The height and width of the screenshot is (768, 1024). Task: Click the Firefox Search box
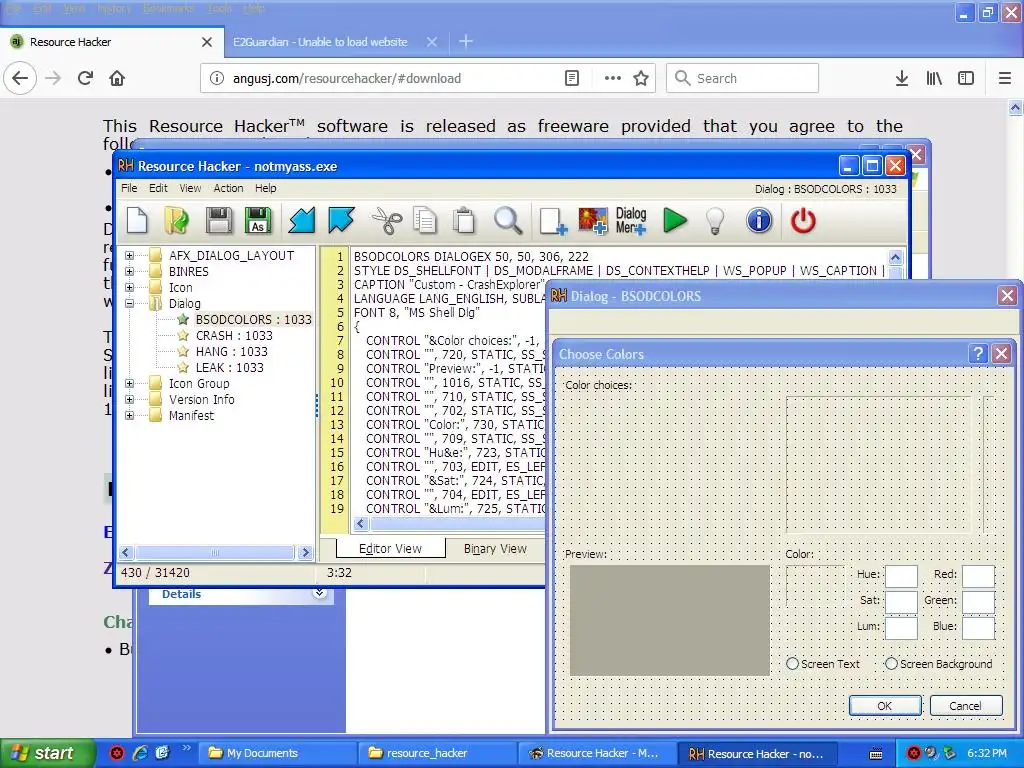(742, 78)
